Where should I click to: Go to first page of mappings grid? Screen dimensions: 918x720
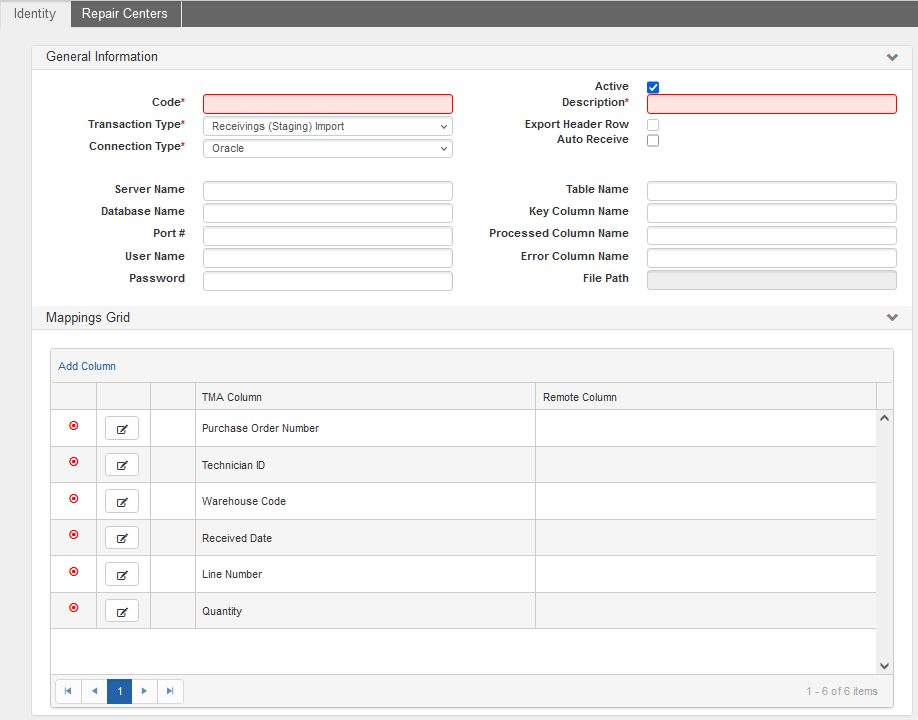coord(68,691)
